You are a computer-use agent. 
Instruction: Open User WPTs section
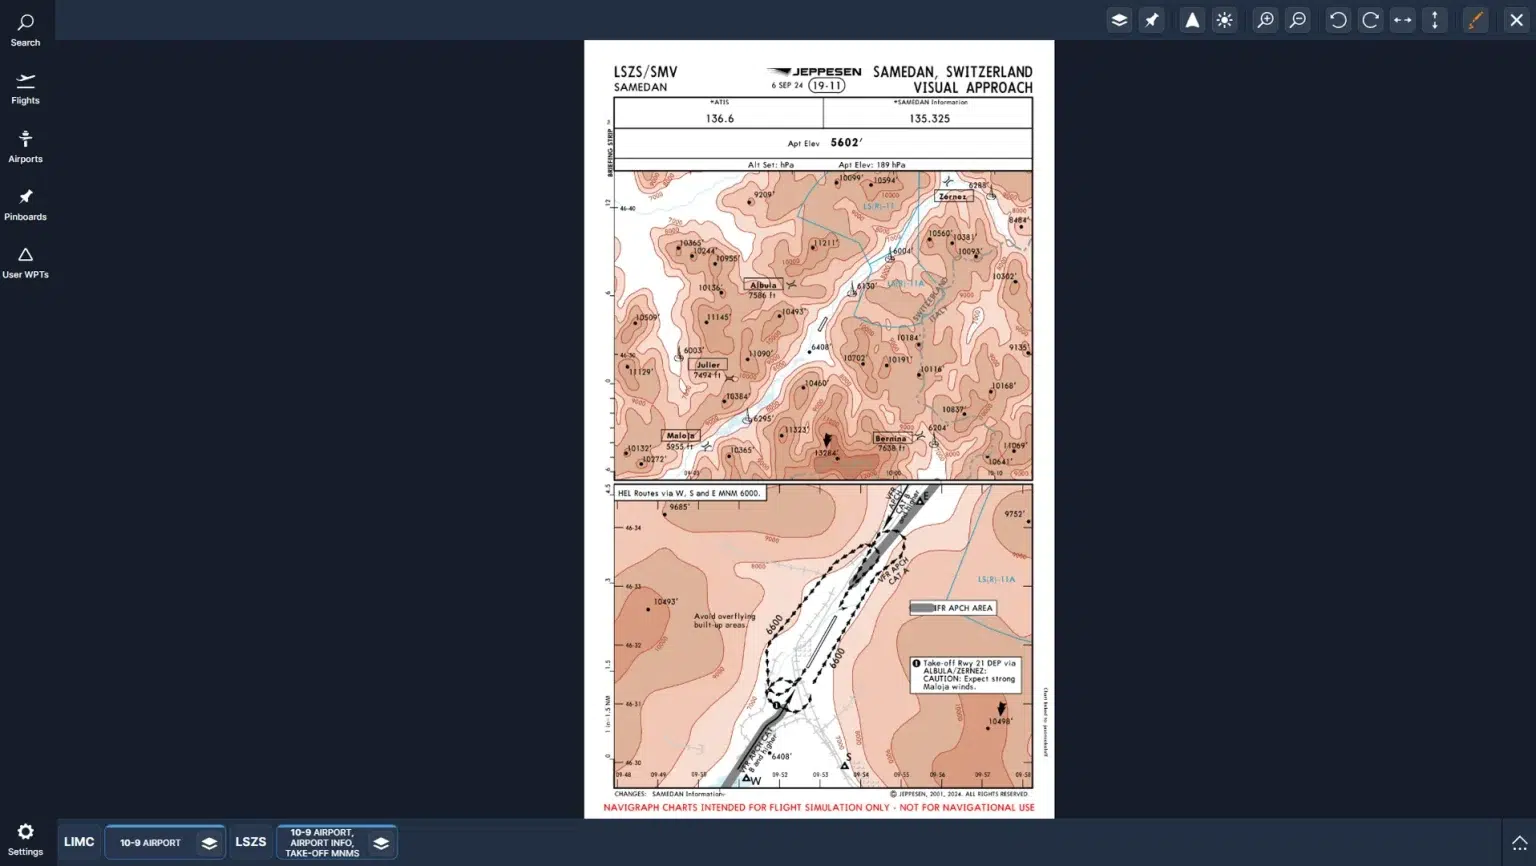[x=25, y=262]
